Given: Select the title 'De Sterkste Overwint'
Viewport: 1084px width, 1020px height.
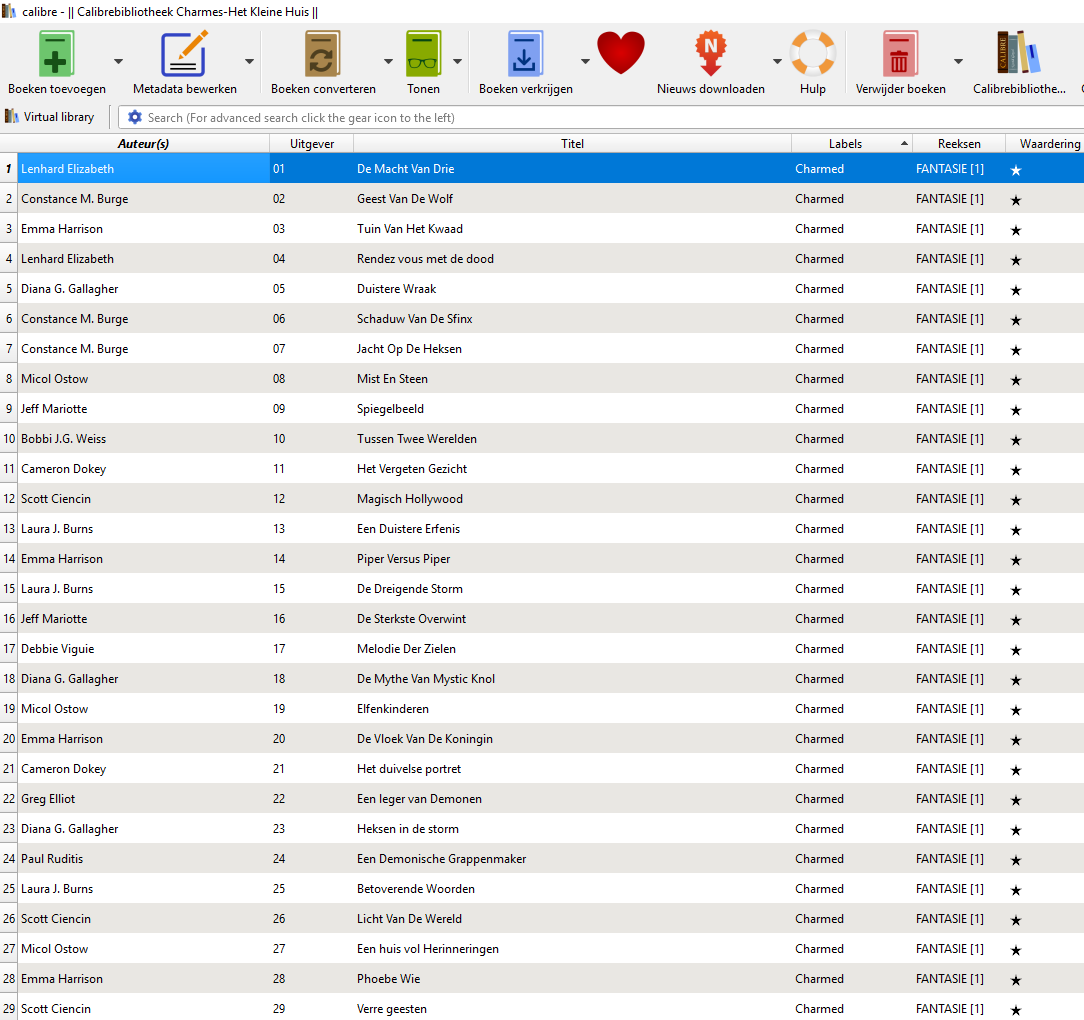Looking at the screenshot, I should click(x=411, y=619).
